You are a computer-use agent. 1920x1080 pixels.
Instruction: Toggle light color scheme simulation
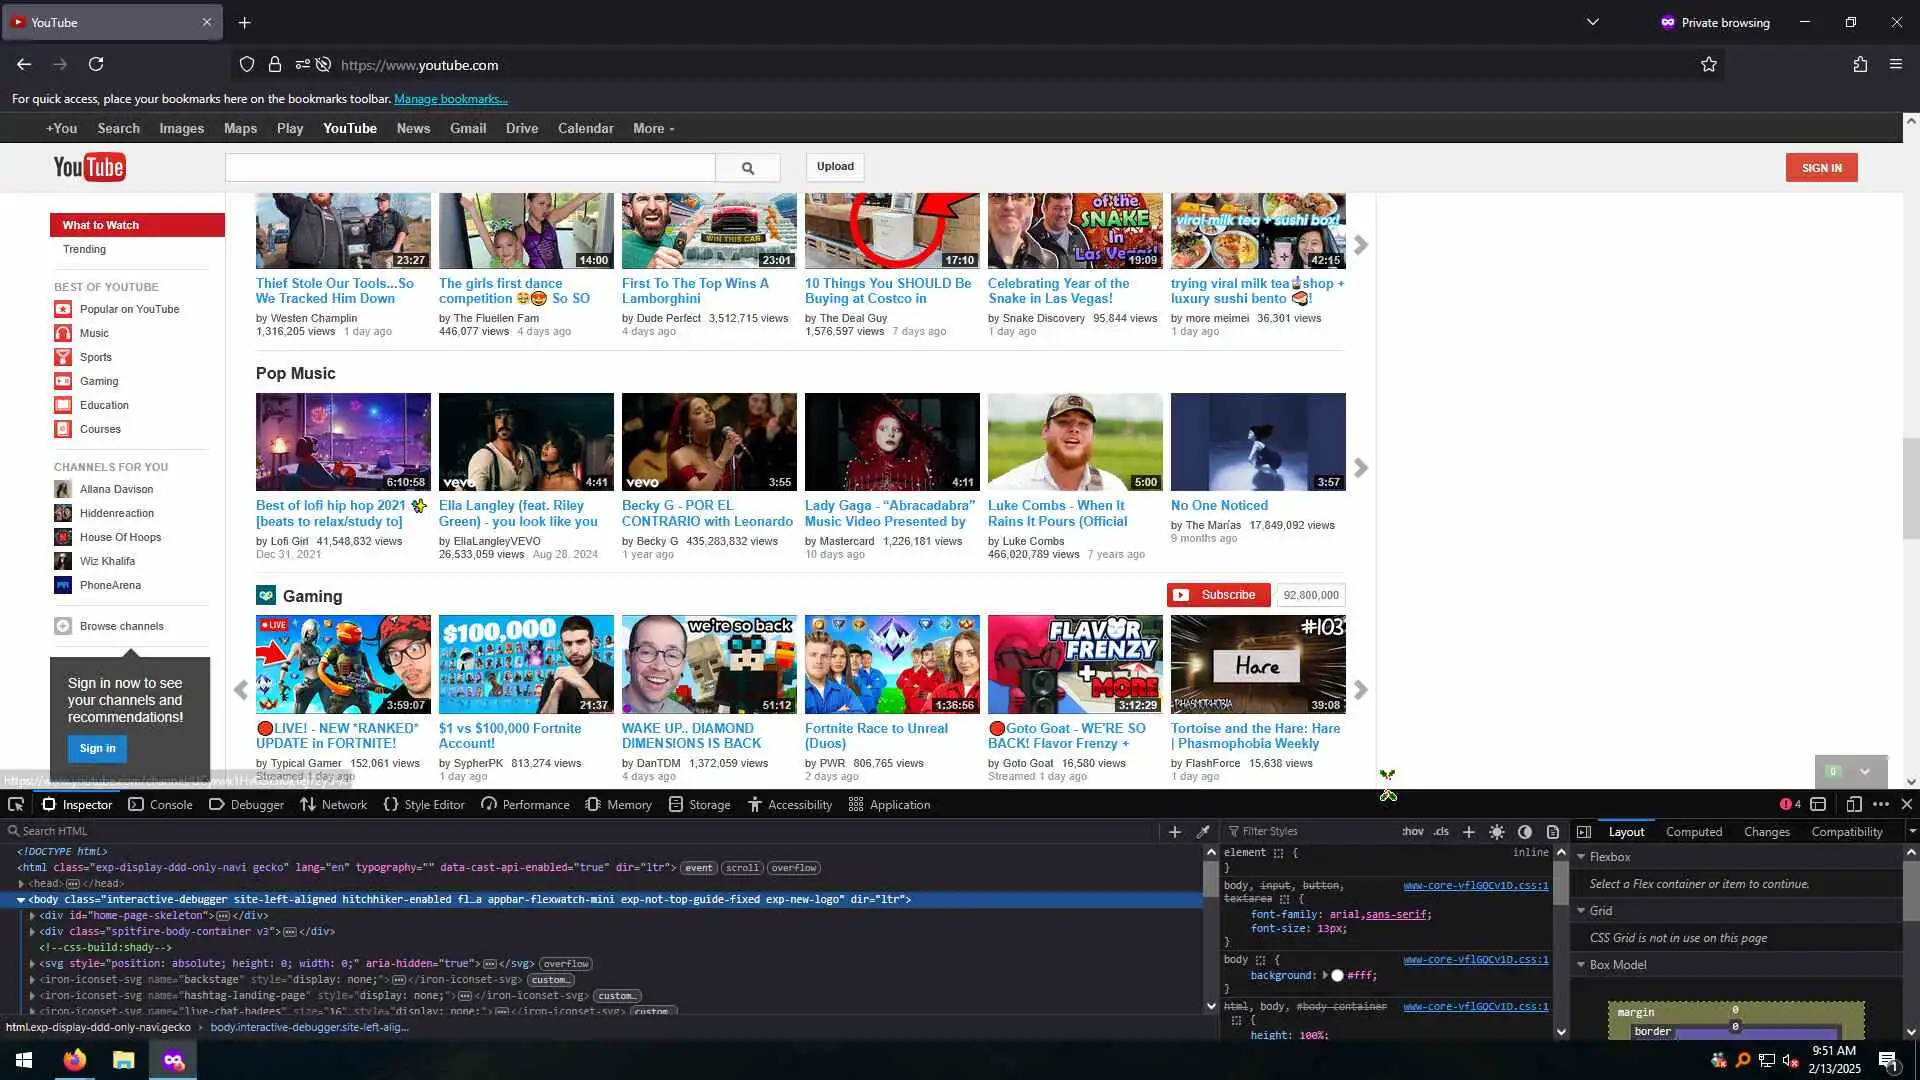(1497, 832)
